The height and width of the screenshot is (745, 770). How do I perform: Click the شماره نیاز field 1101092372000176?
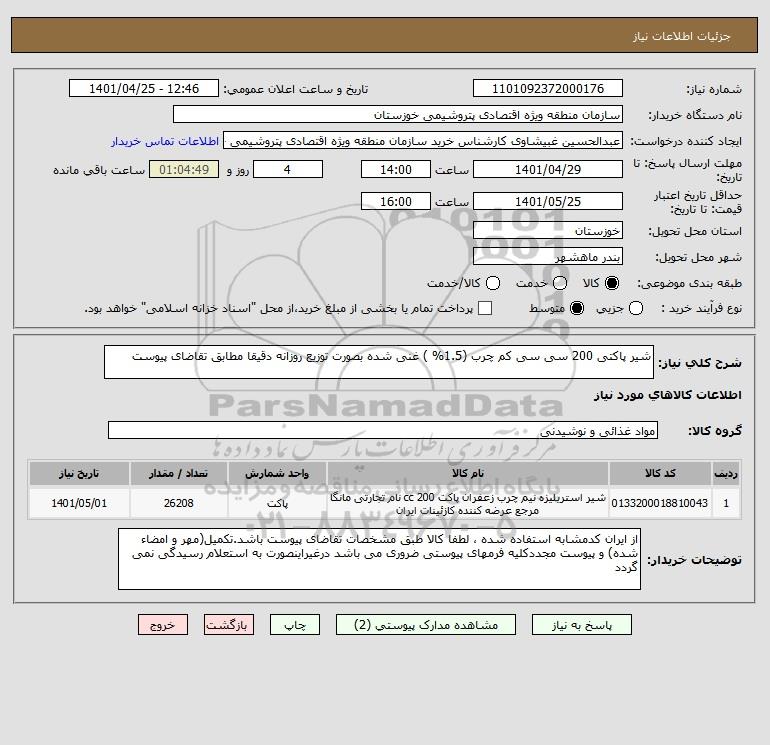coord(548,88)
